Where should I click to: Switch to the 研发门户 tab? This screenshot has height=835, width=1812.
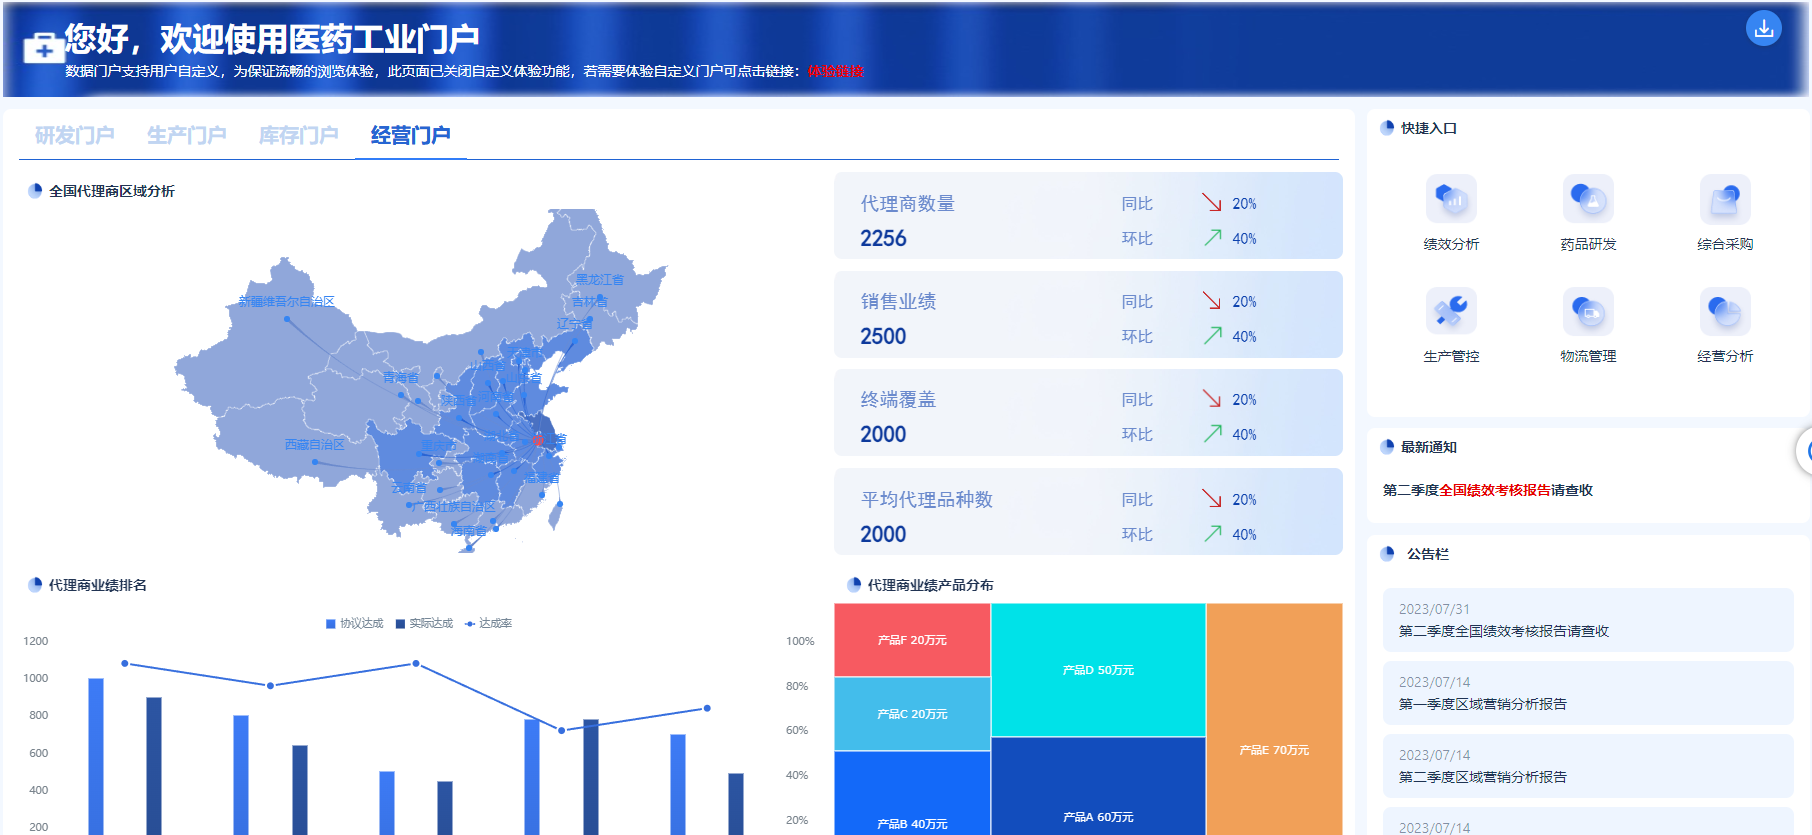coord(75,135)
